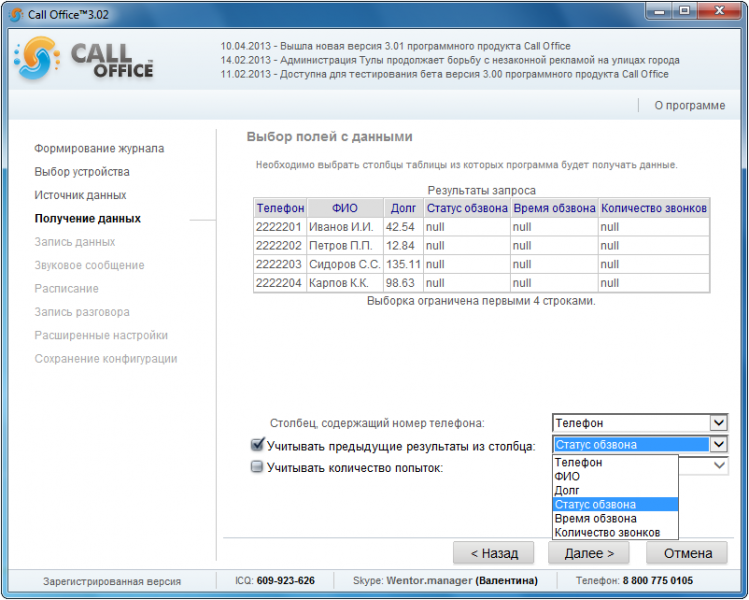This screenshot has width=749, height=600.
Task: Click the Долг column header
Action: click(403, 208)
